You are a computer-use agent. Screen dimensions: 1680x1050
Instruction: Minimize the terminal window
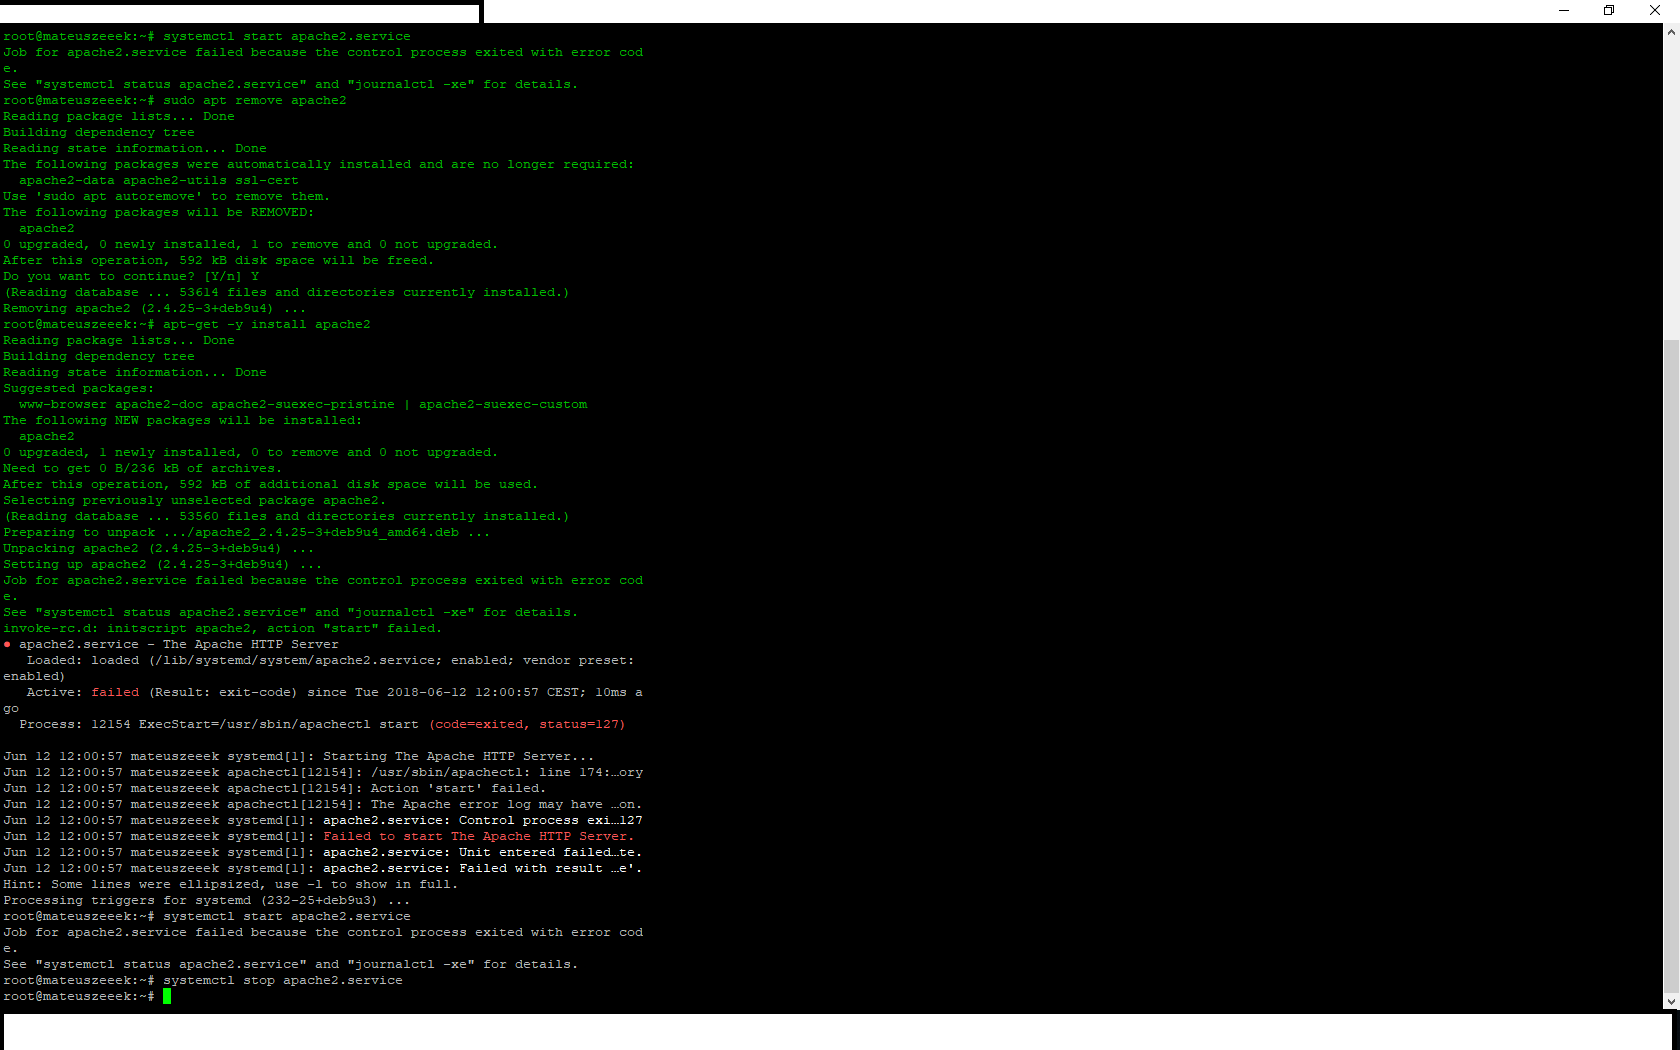point(1564,11)
